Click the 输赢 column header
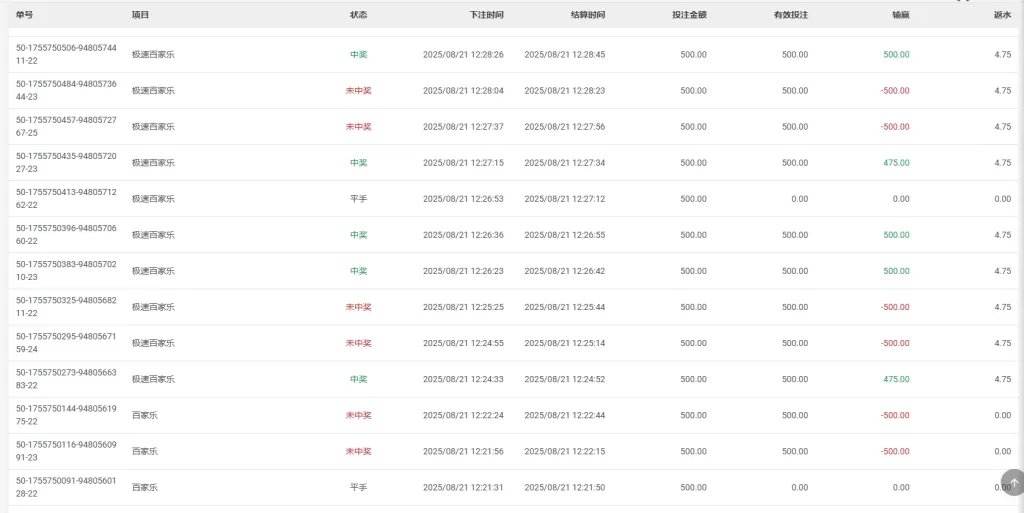 coord(901,14)
